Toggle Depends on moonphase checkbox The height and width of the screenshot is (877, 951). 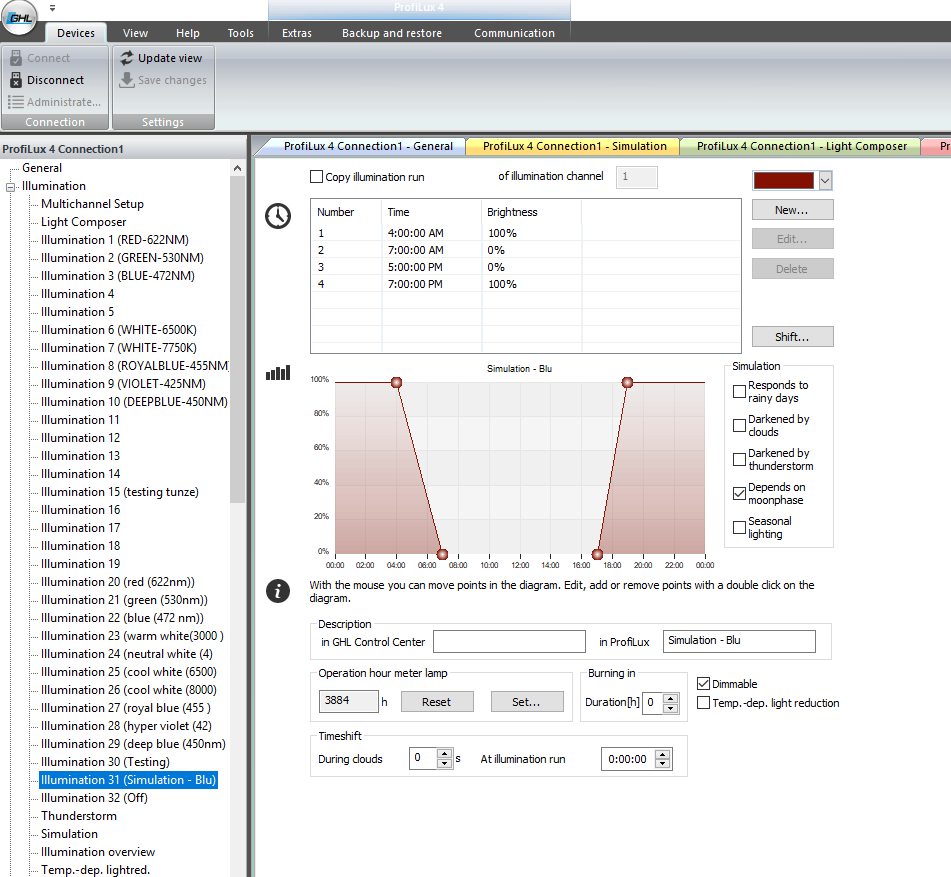point(739,493)
